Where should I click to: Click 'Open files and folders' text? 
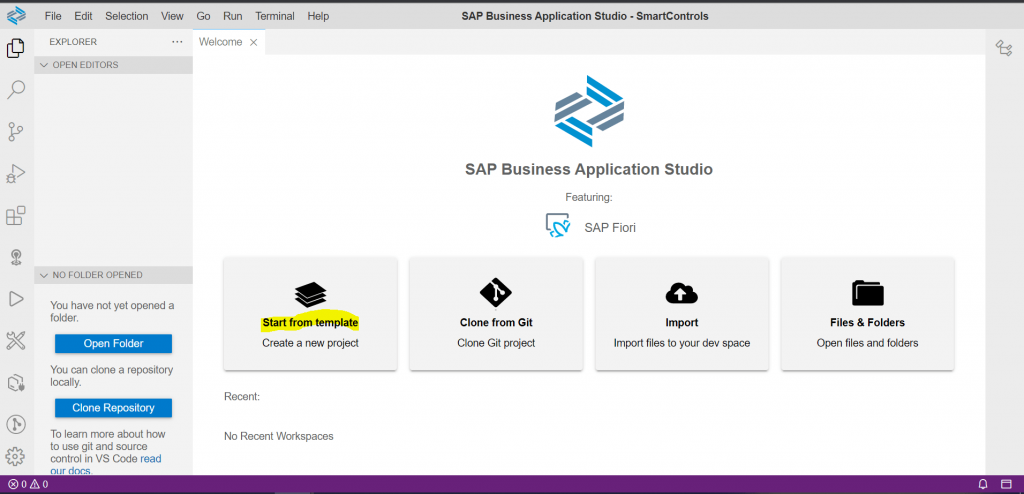coord(867,343)
